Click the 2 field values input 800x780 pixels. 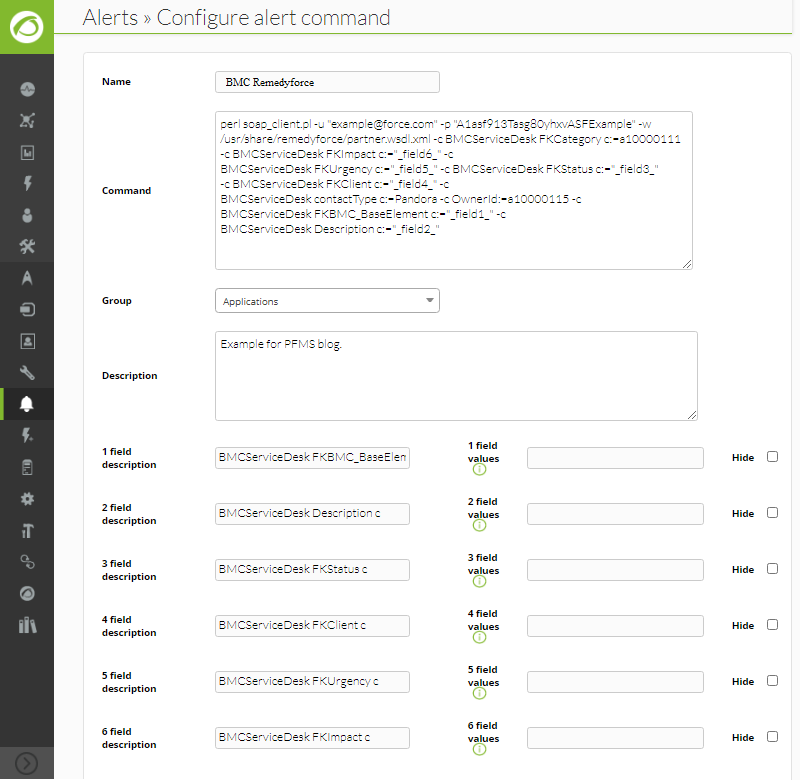coord(615,514)
